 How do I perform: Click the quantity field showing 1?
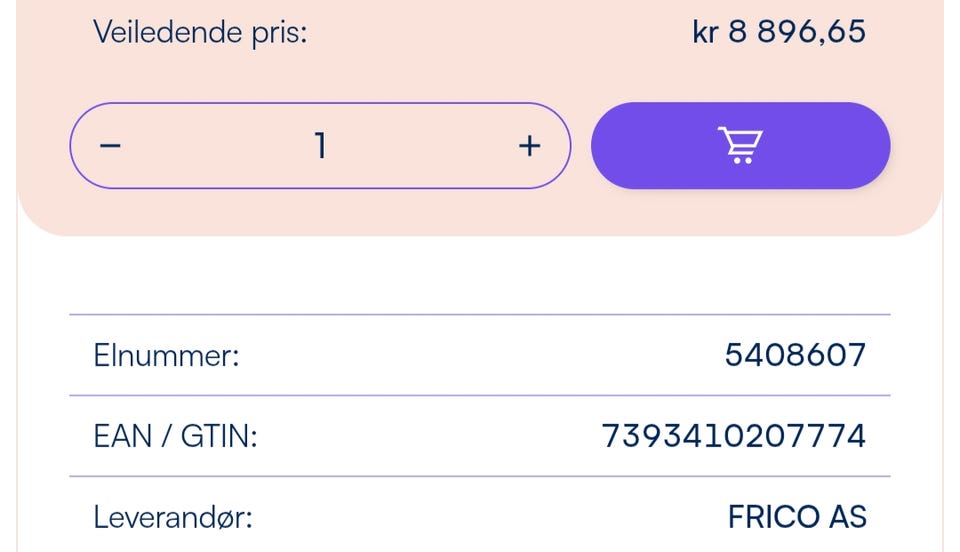click(x=320, y=146)
